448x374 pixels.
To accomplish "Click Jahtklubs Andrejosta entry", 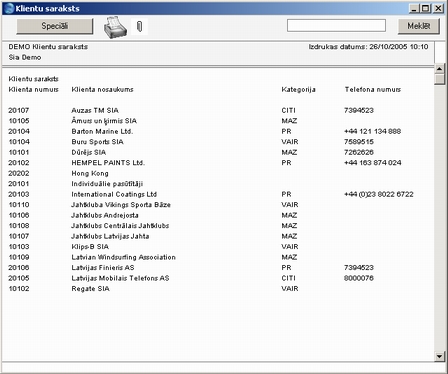I will pyautogui.click(x=105, y=215).
